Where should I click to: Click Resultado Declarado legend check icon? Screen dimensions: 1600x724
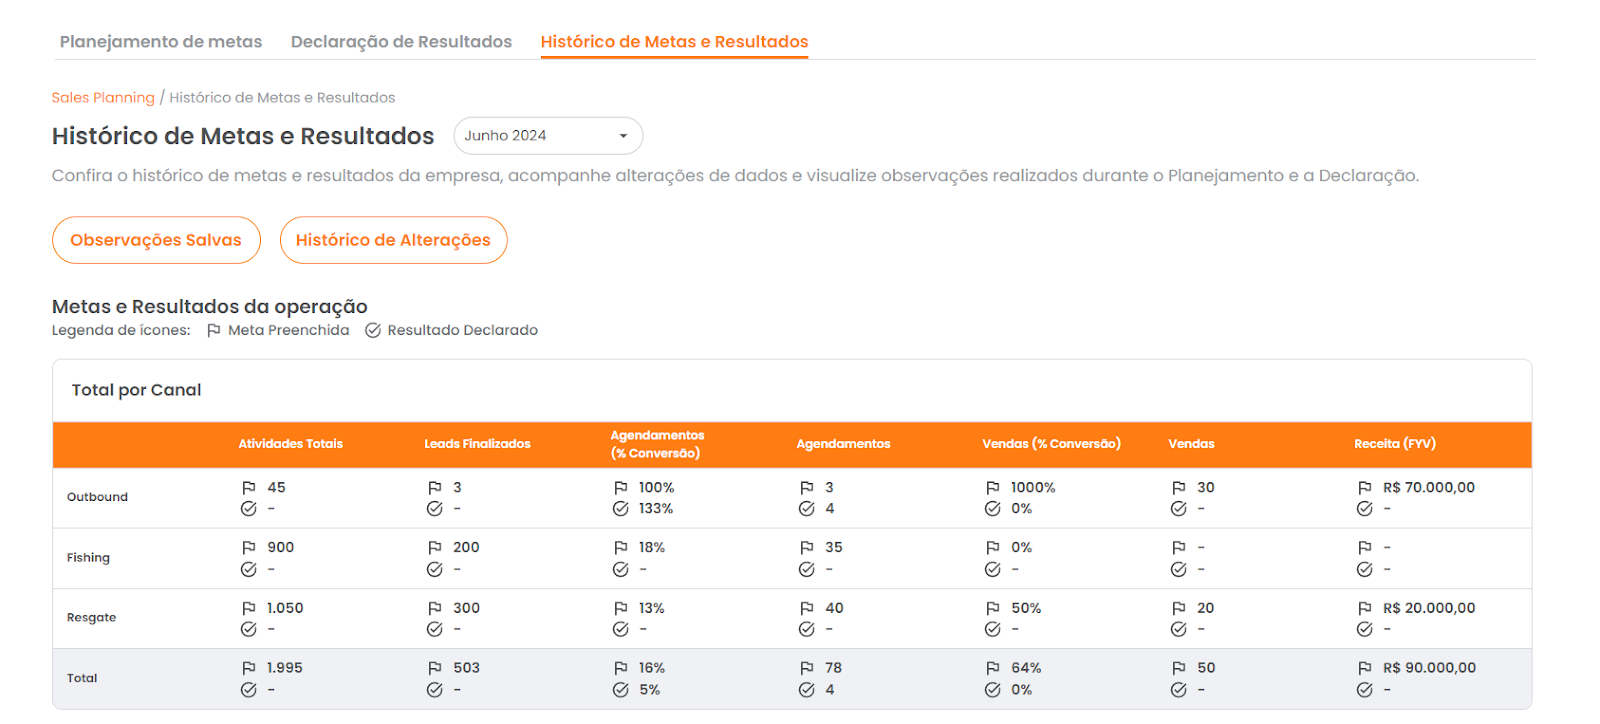tap(373, 331)
